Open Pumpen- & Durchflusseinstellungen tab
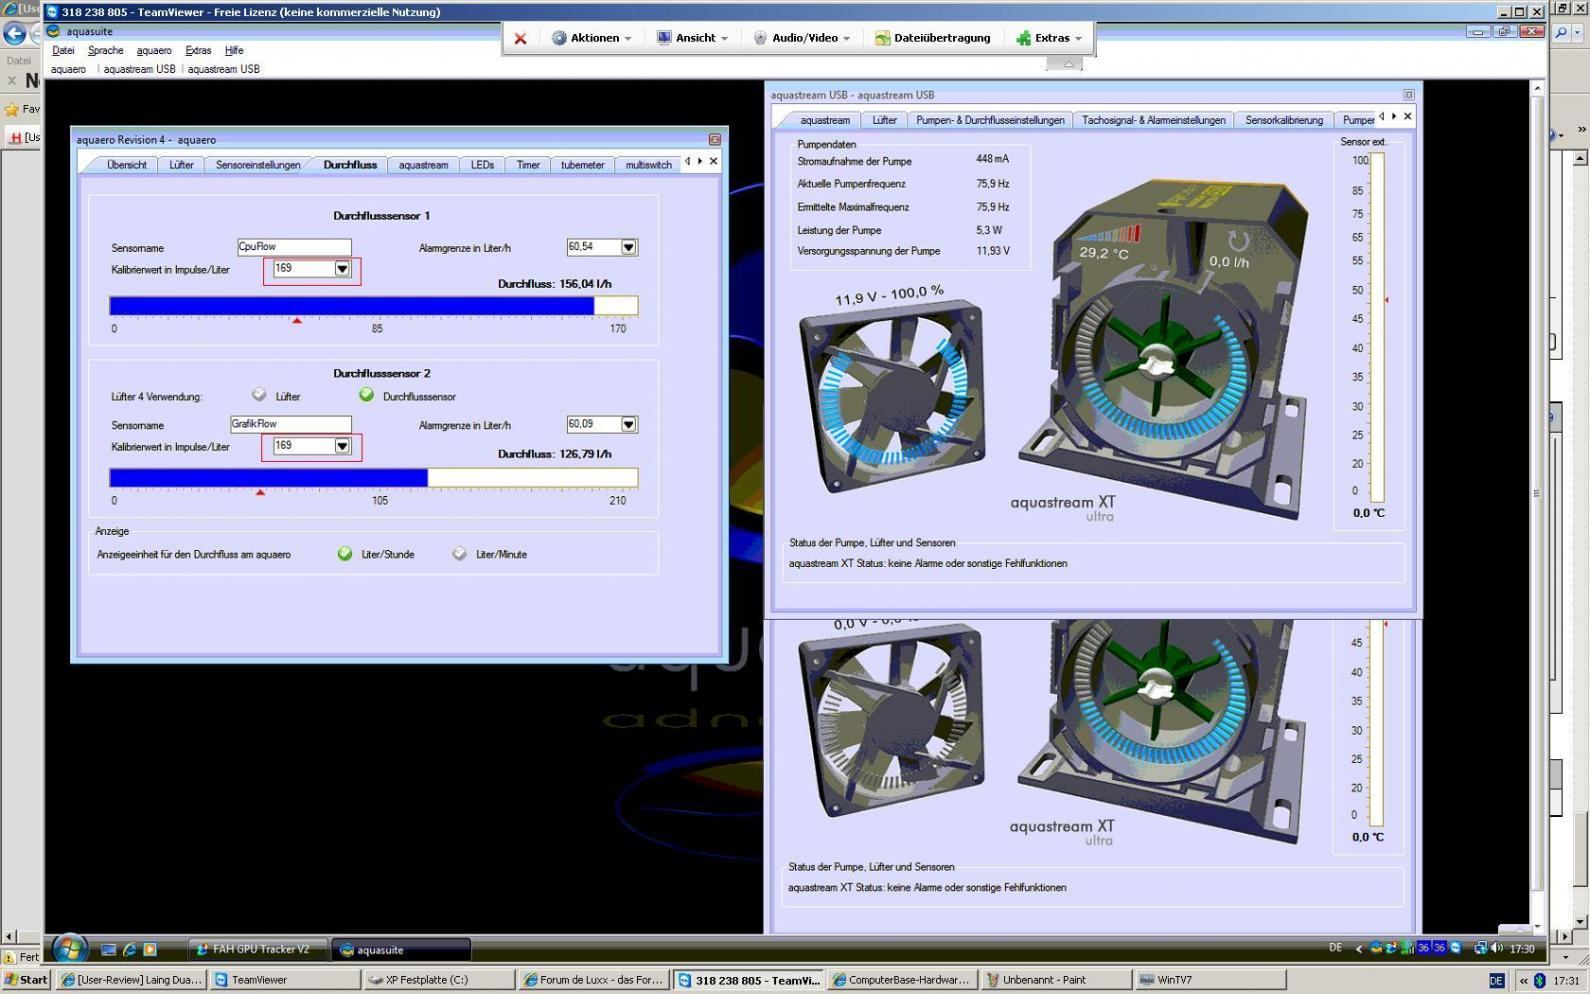 pos(989,120)
